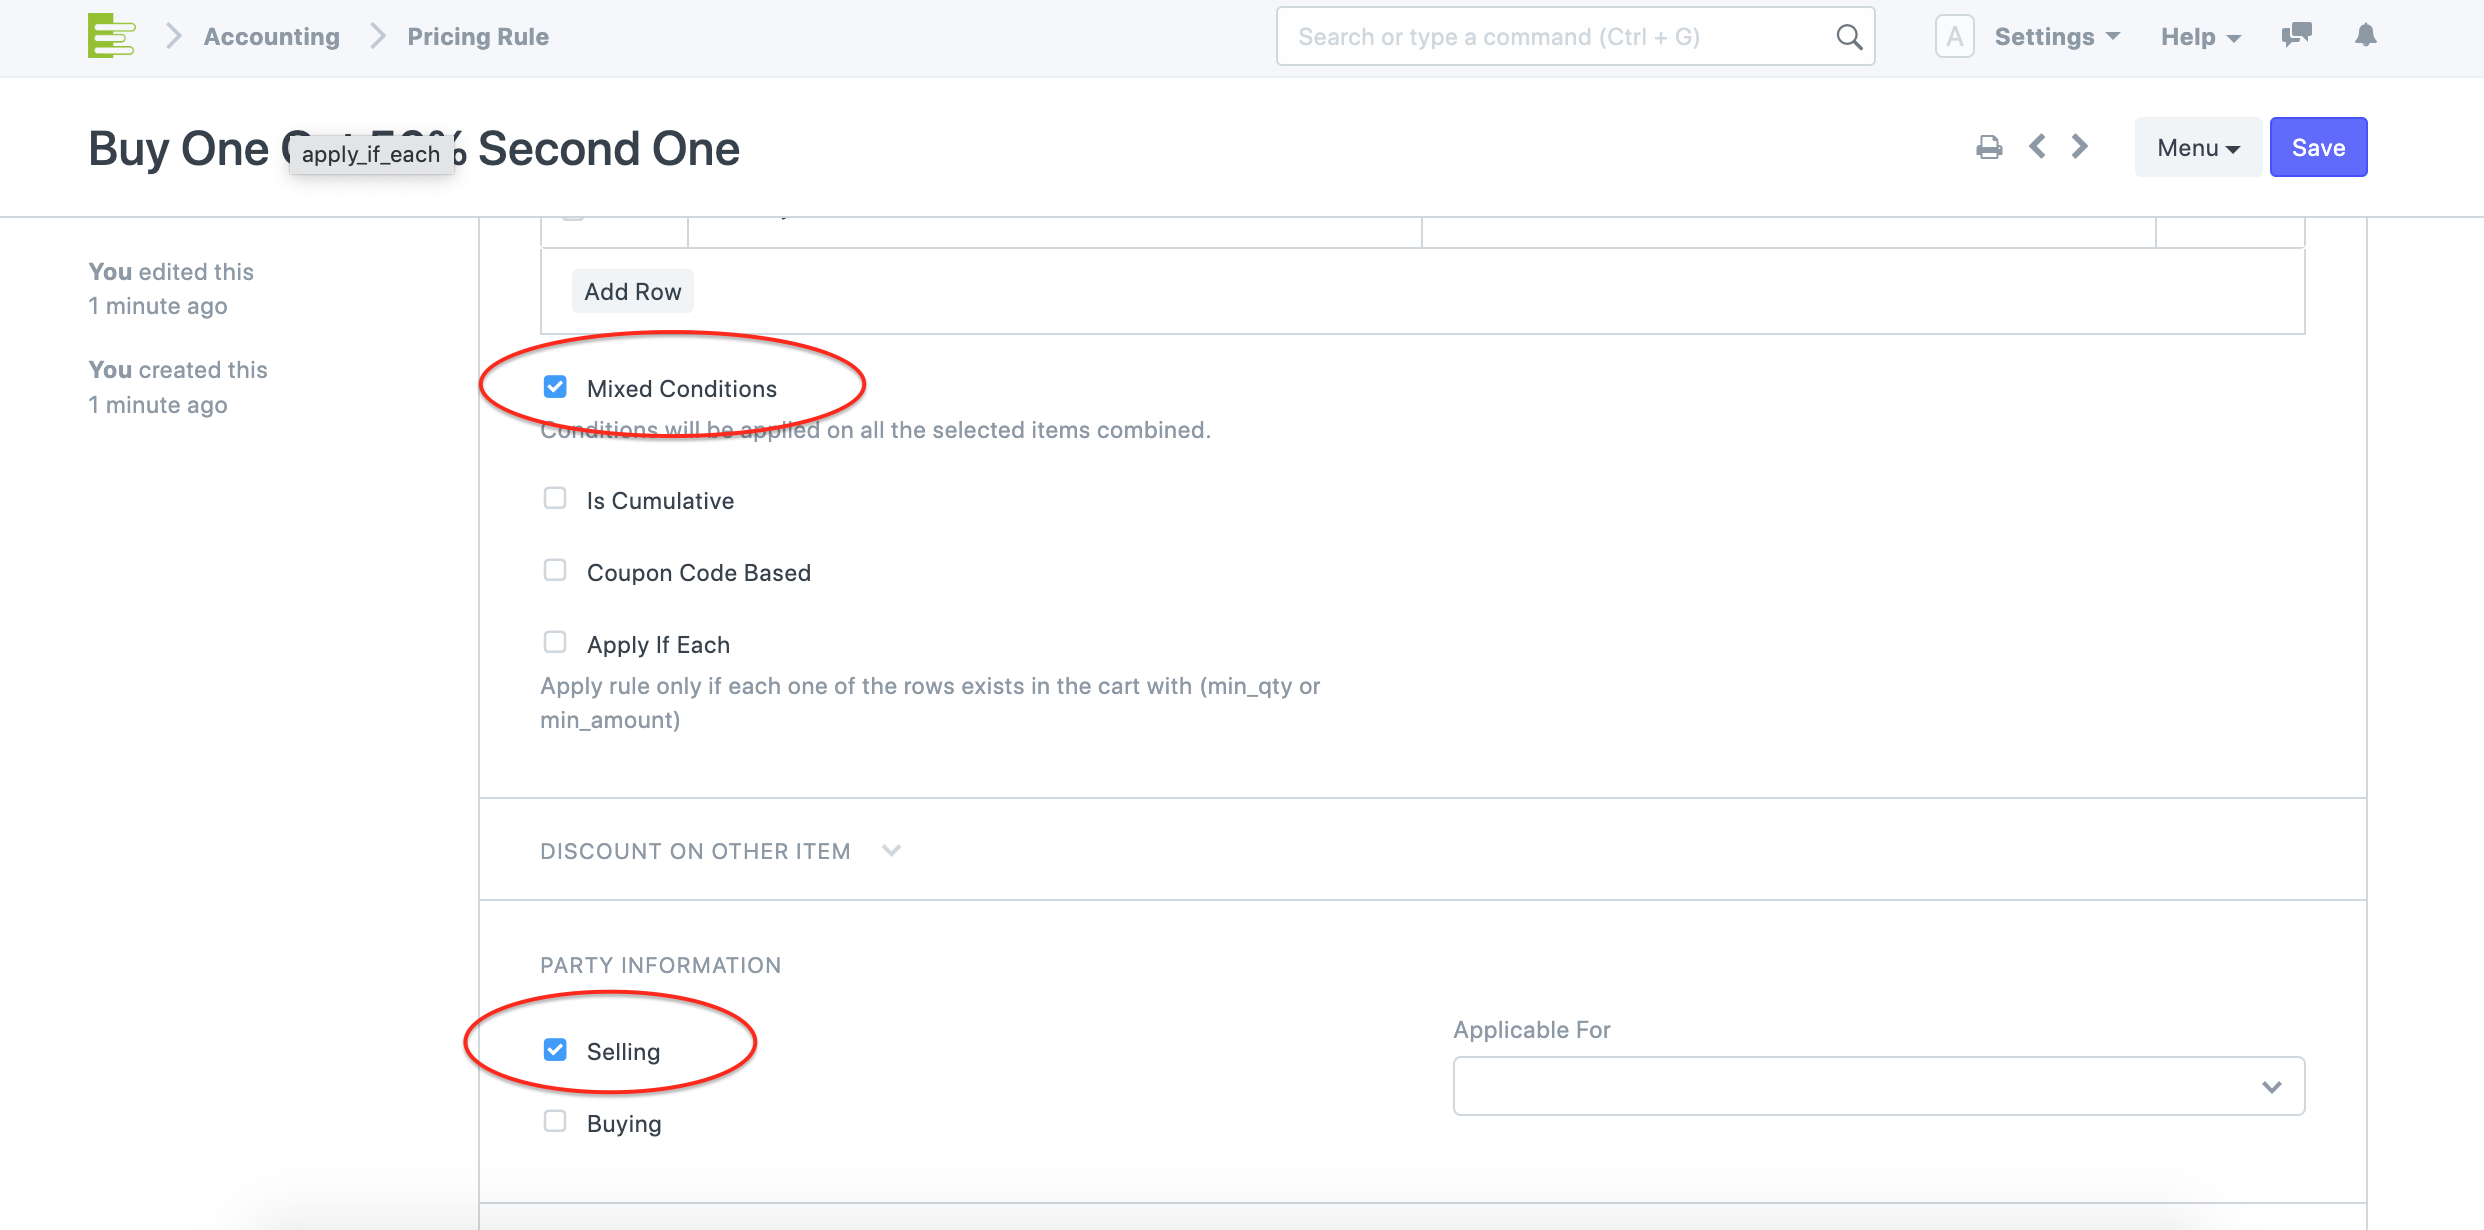2484x1230 pixels.
Task: Go to next document arrow
Action: [2080, 147]
